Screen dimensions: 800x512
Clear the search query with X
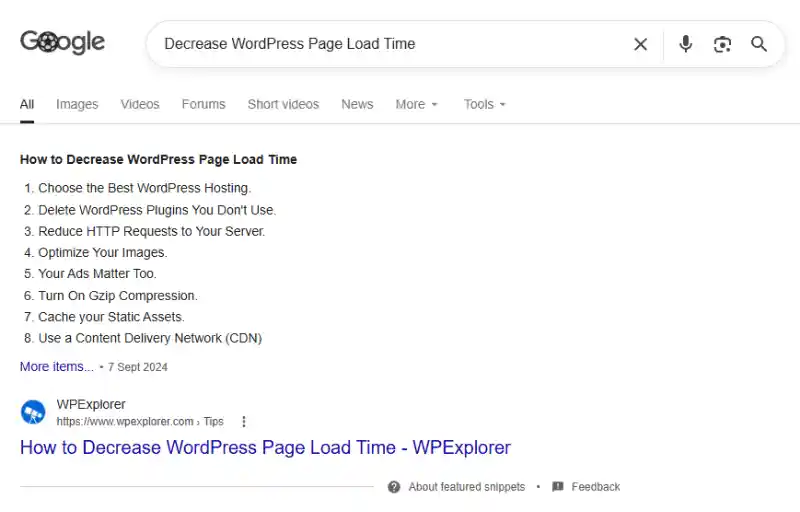click(x=640, y=44)
